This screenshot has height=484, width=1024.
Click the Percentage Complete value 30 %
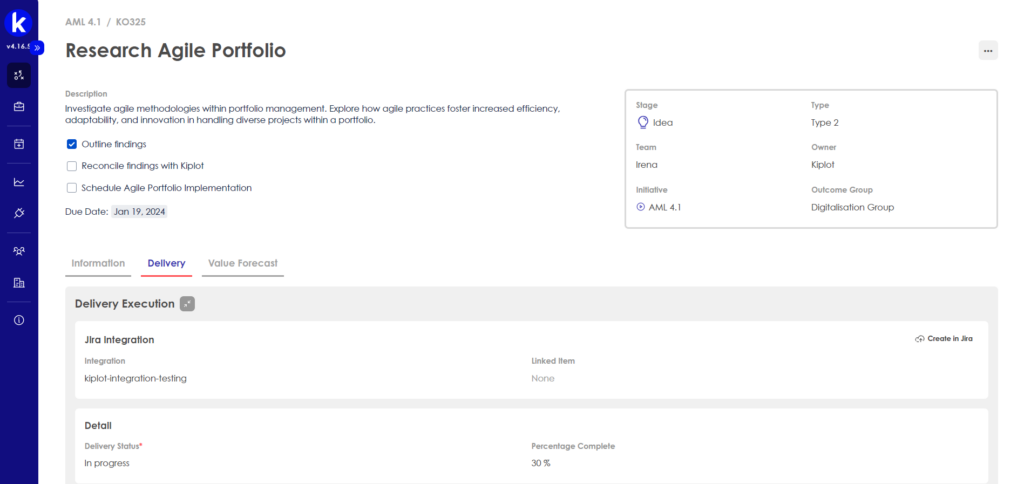(542, 463)
